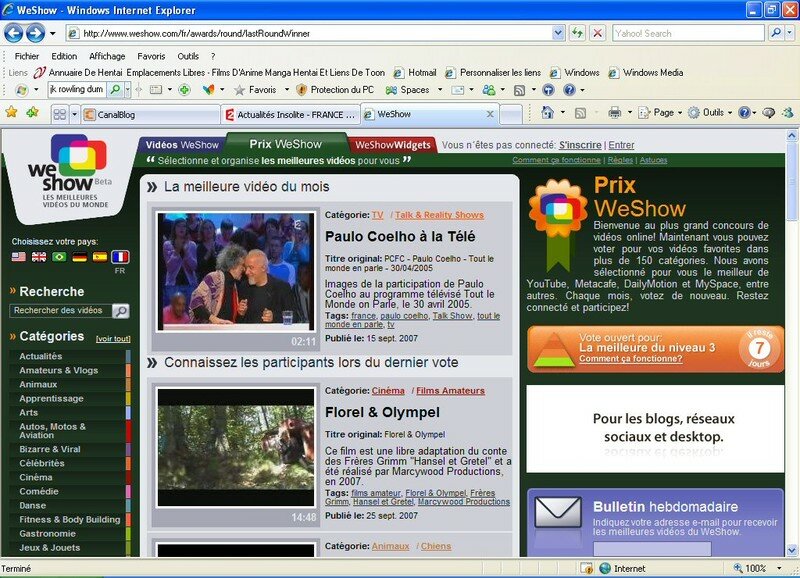Click the Entrer login link
The width and height of the screenshot is (800, 578).
point(621,145)
